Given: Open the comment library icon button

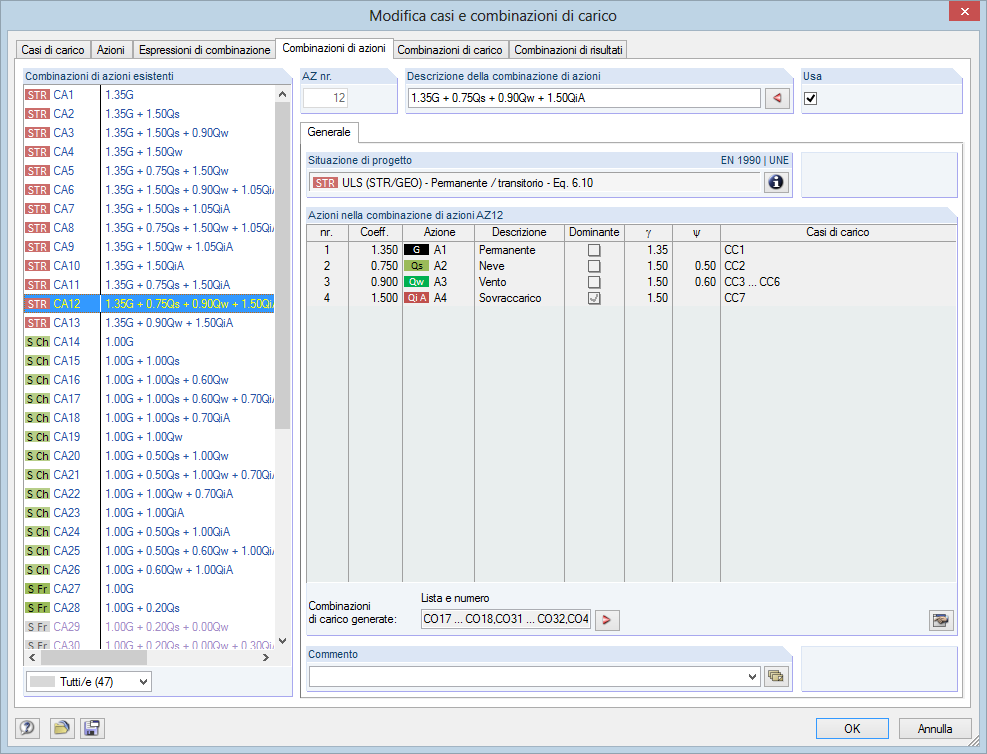Looking at the screenshot, I should (x=776, y=677).
